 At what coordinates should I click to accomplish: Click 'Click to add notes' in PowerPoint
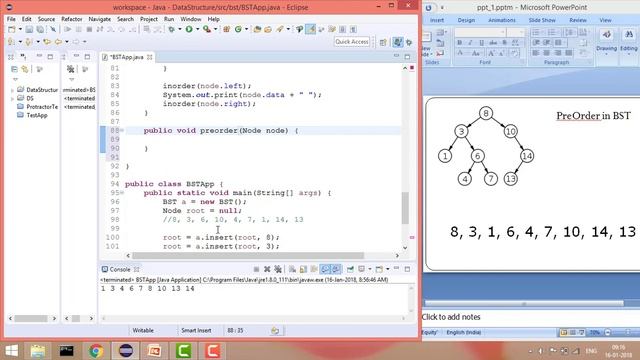tap(451, 317)
